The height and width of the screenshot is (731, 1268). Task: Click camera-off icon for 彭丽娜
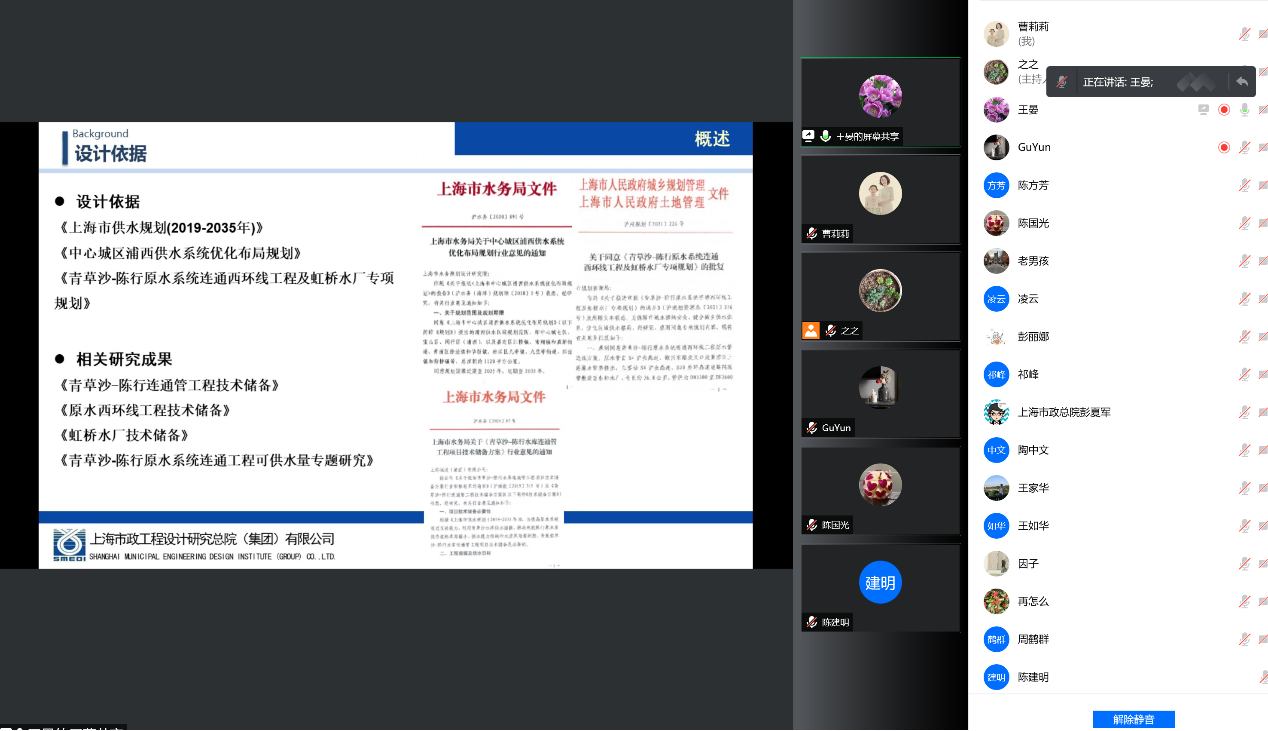(x=1262, y=337)
